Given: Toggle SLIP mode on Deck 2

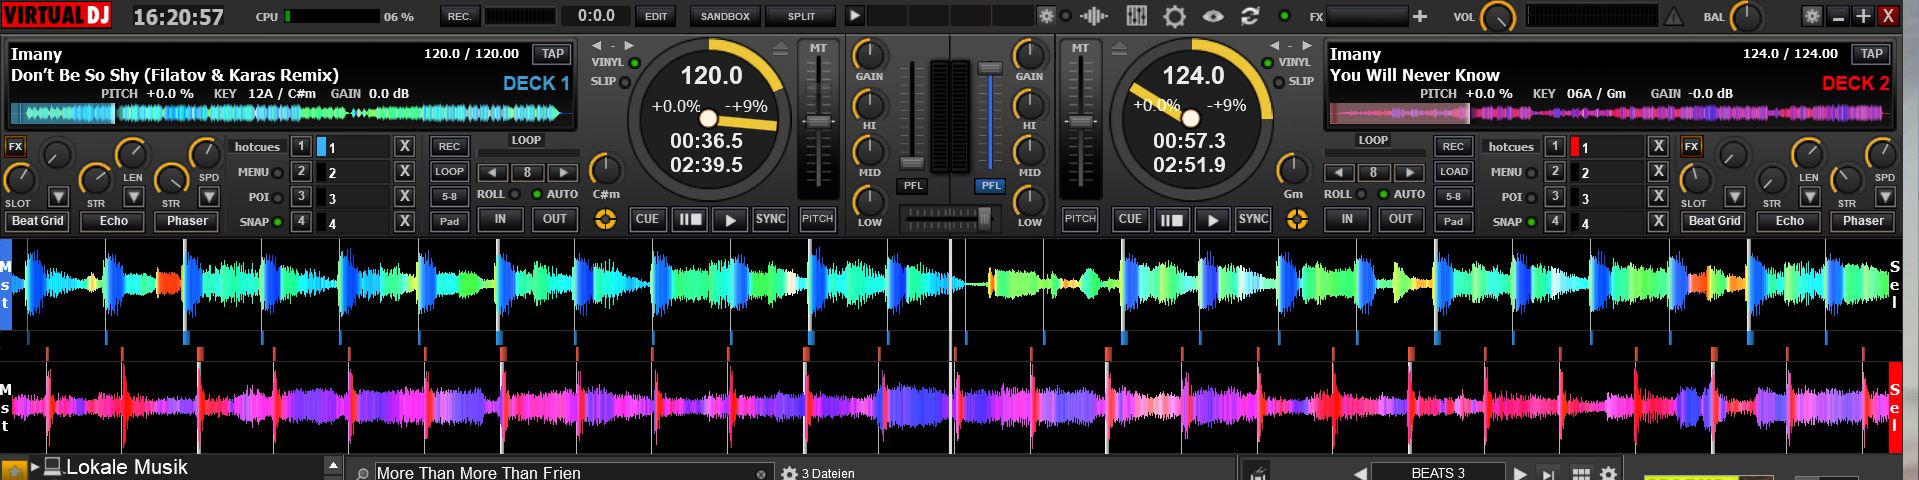Looking at the screenshot, I should (x=1278, y=82).
